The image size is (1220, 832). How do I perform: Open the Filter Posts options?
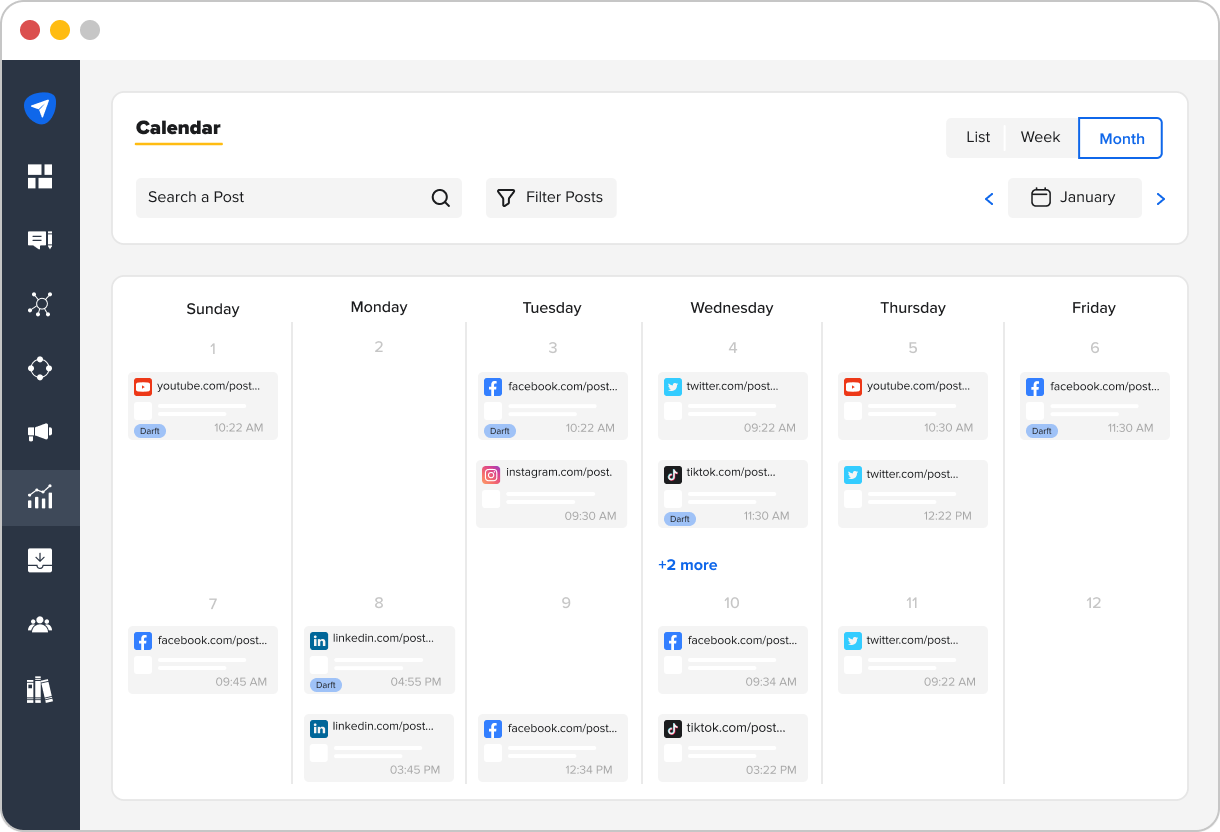(x=551, y=198)
